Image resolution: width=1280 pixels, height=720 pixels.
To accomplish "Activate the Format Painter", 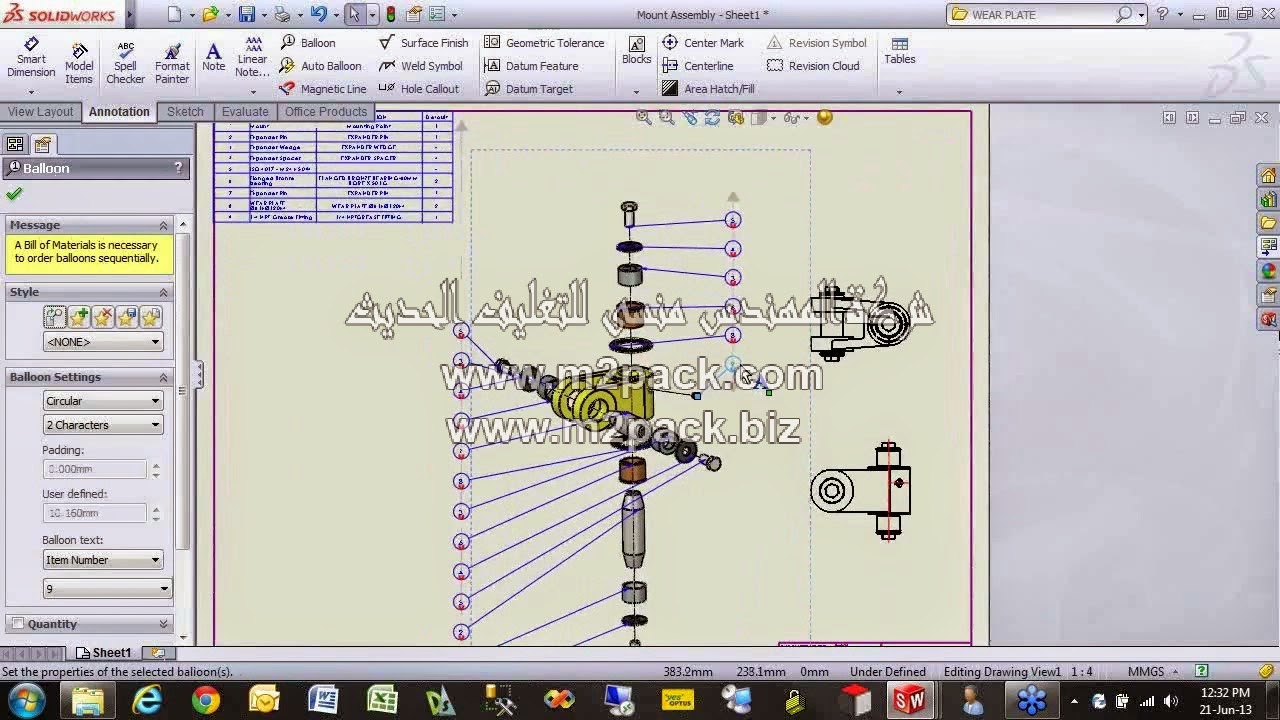I will click(172, 63).
